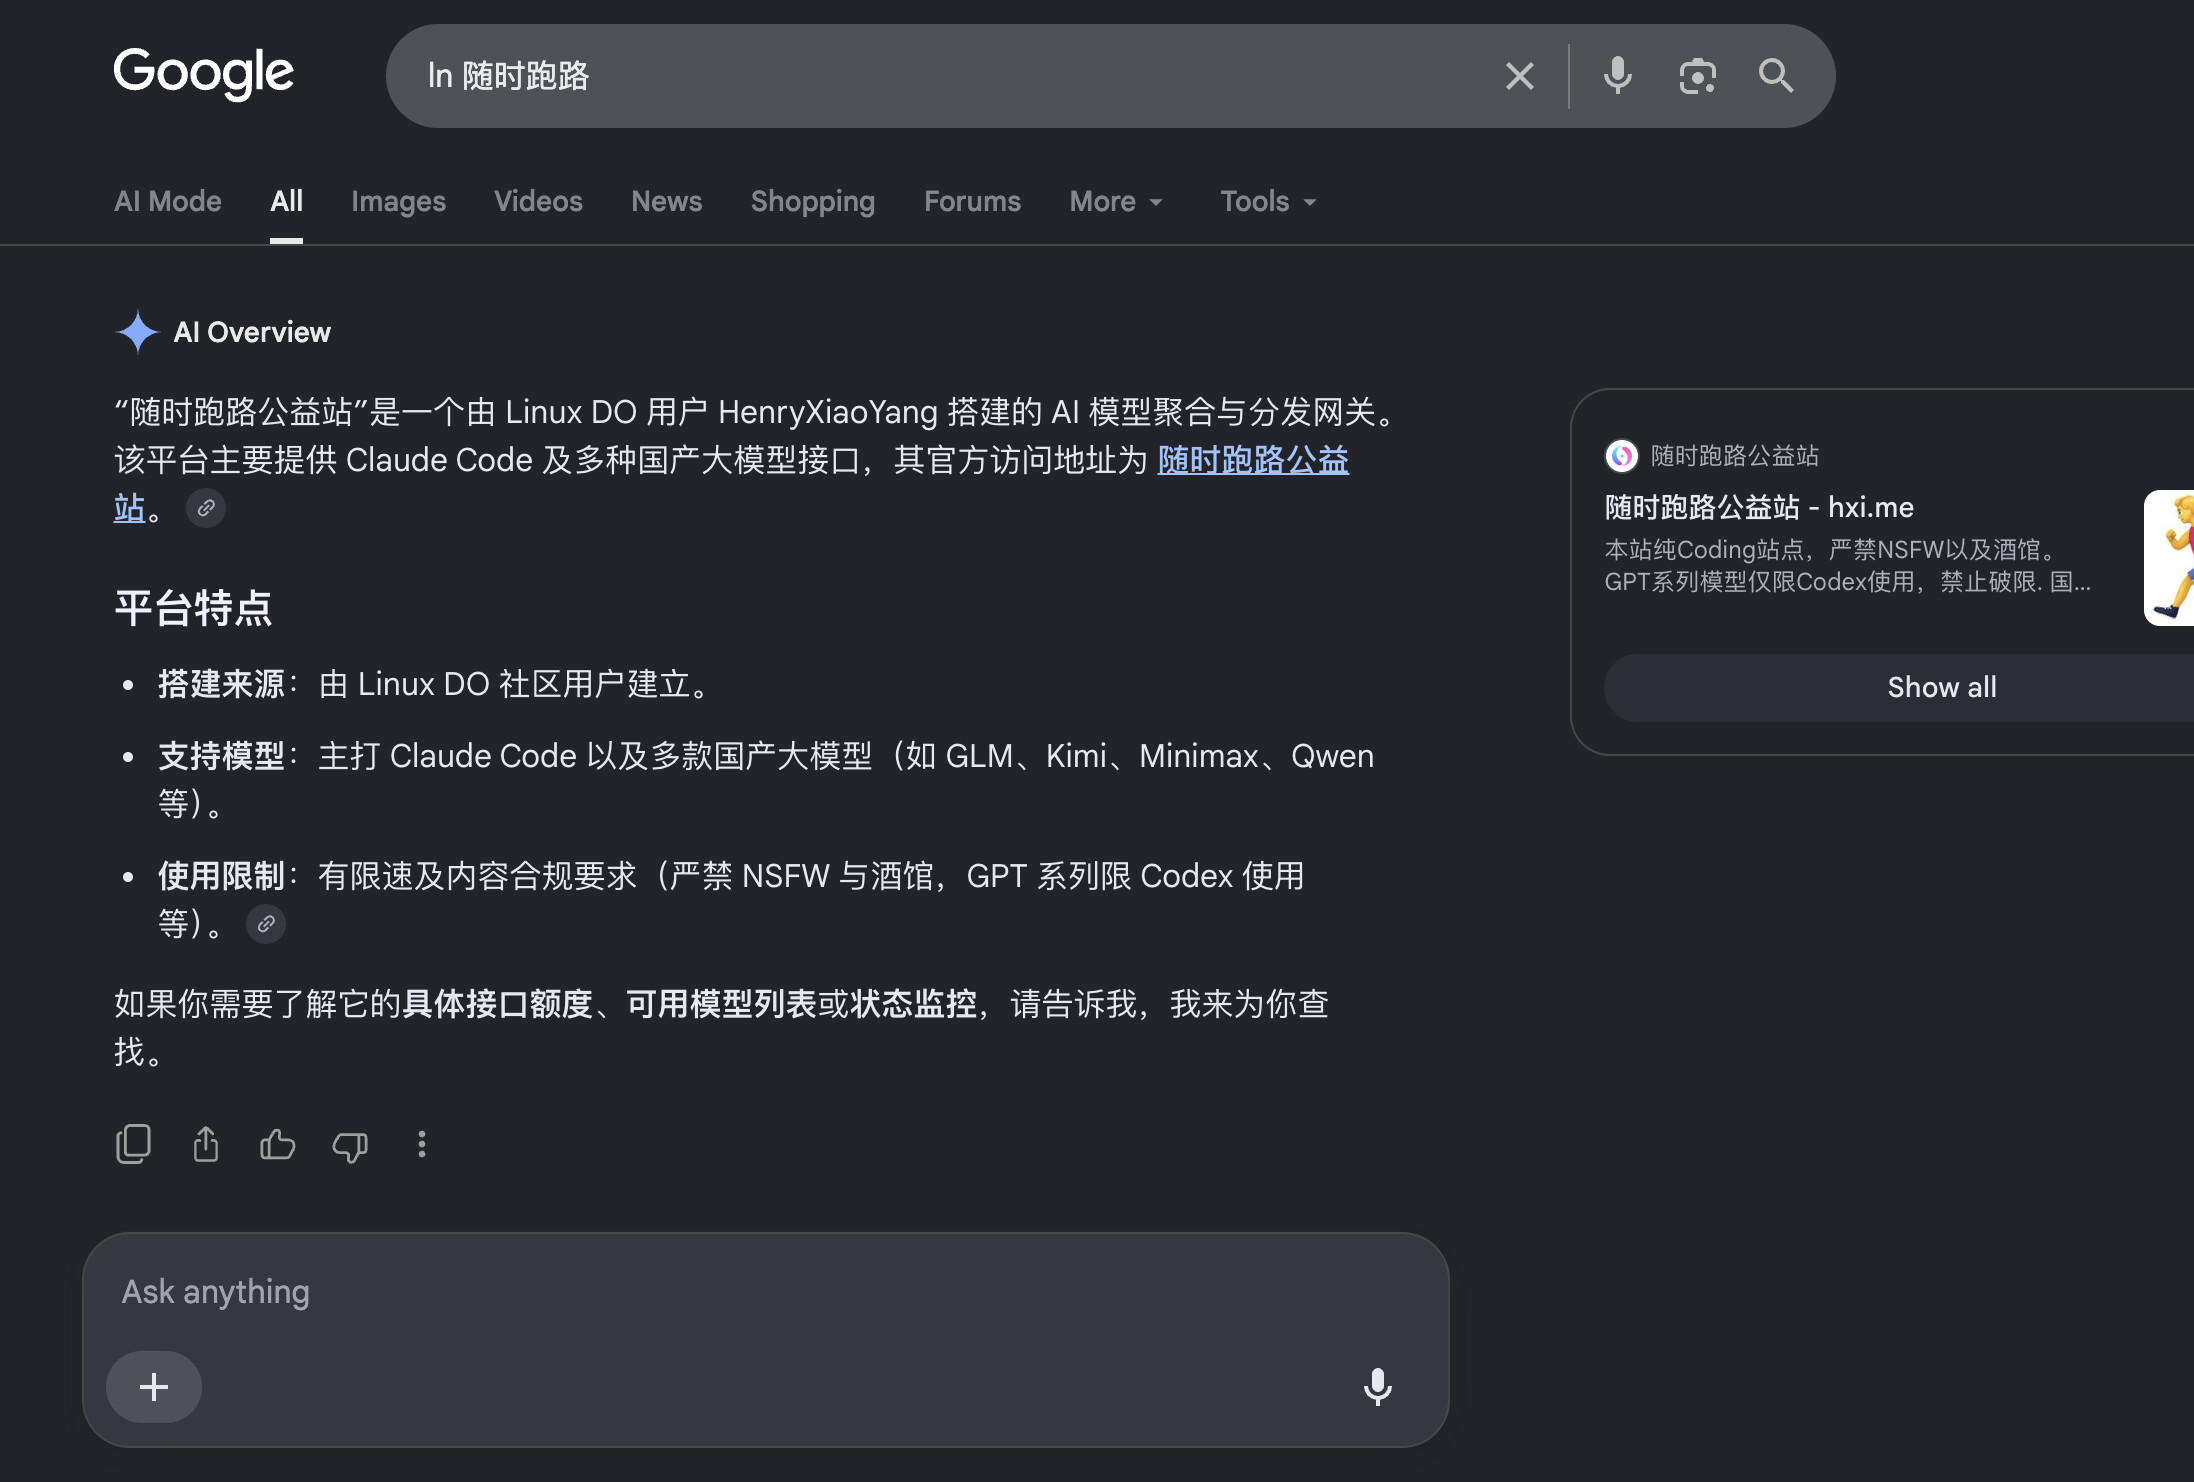Open the three-dot more options menu
Image resolution: width=2194 pixels, height=1482 pixels.
click(x=422, y=1144)
